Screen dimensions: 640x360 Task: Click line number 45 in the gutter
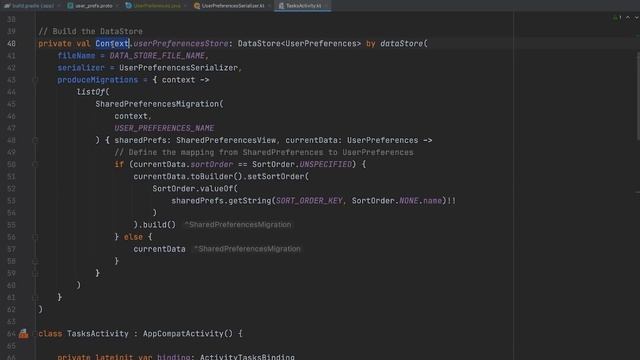11,104
